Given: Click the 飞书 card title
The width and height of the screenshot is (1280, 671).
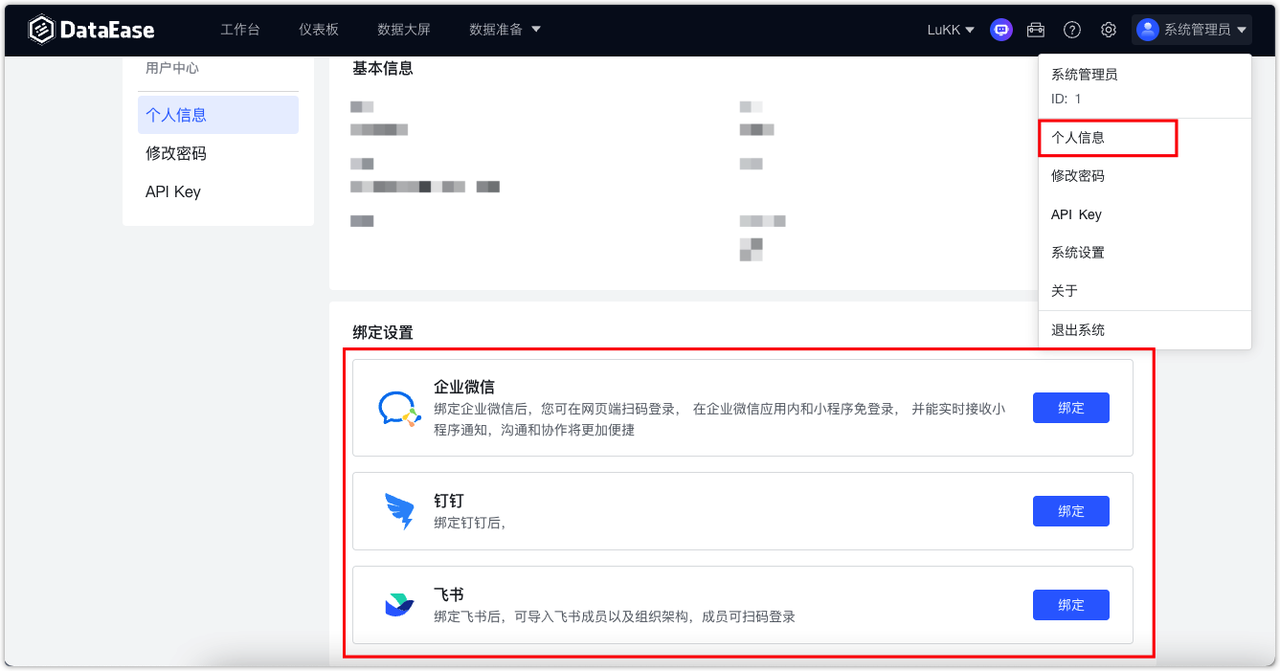Looking at the screenshot, I should click(449, 594).
